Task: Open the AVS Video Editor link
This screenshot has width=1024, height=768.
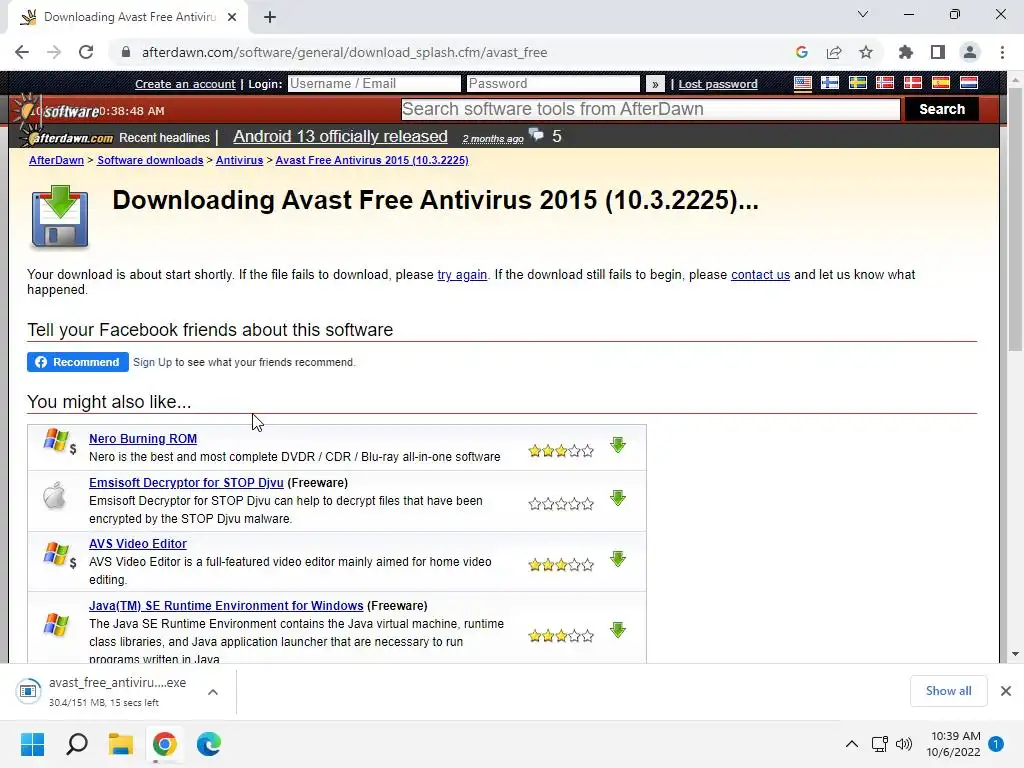Action: (138, 543)
